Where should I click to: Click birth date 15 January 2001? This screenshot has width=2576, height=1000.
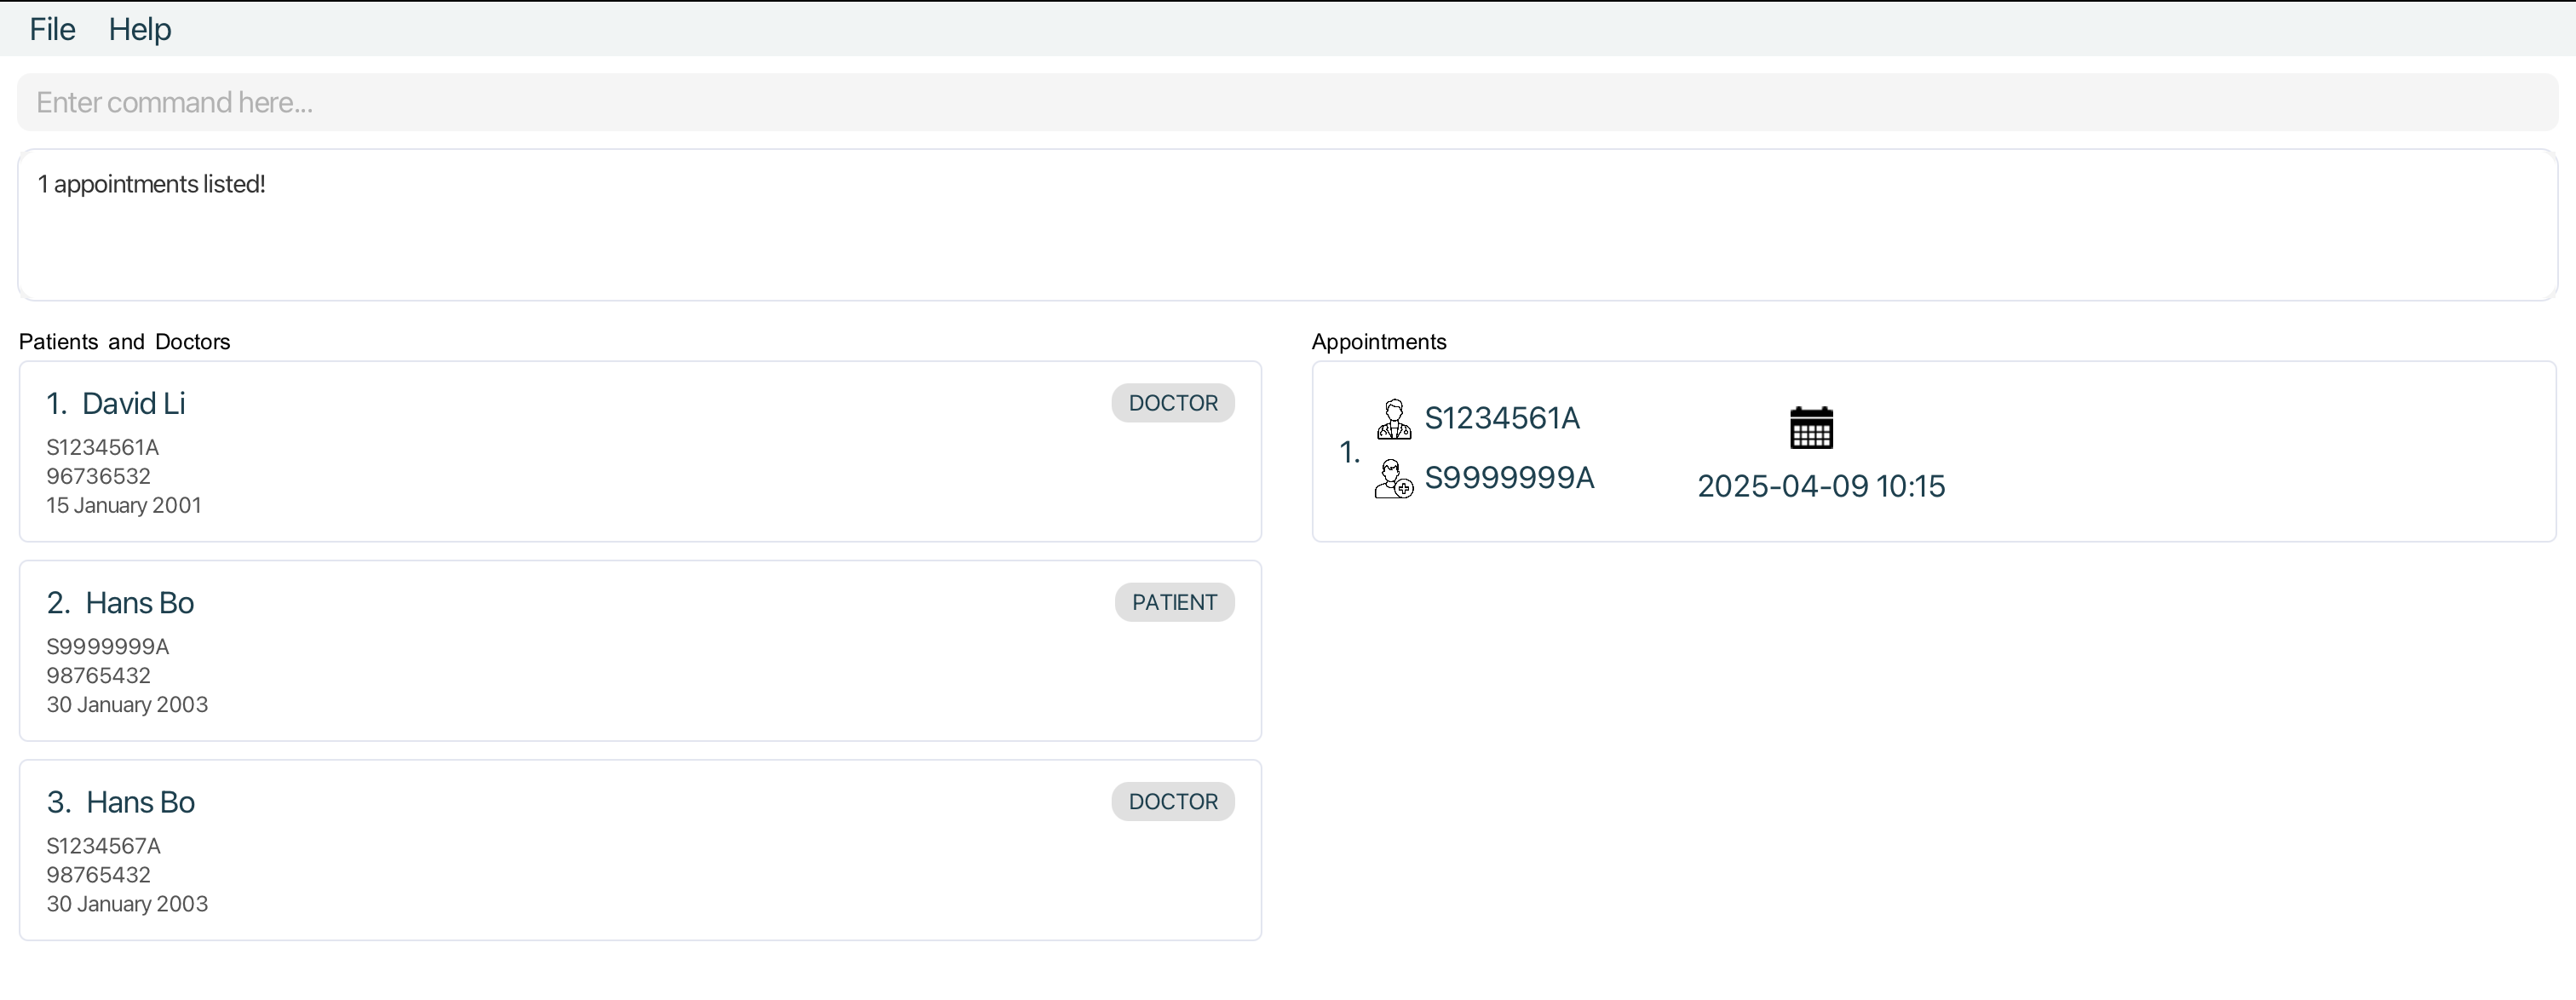tap(124, 505)
